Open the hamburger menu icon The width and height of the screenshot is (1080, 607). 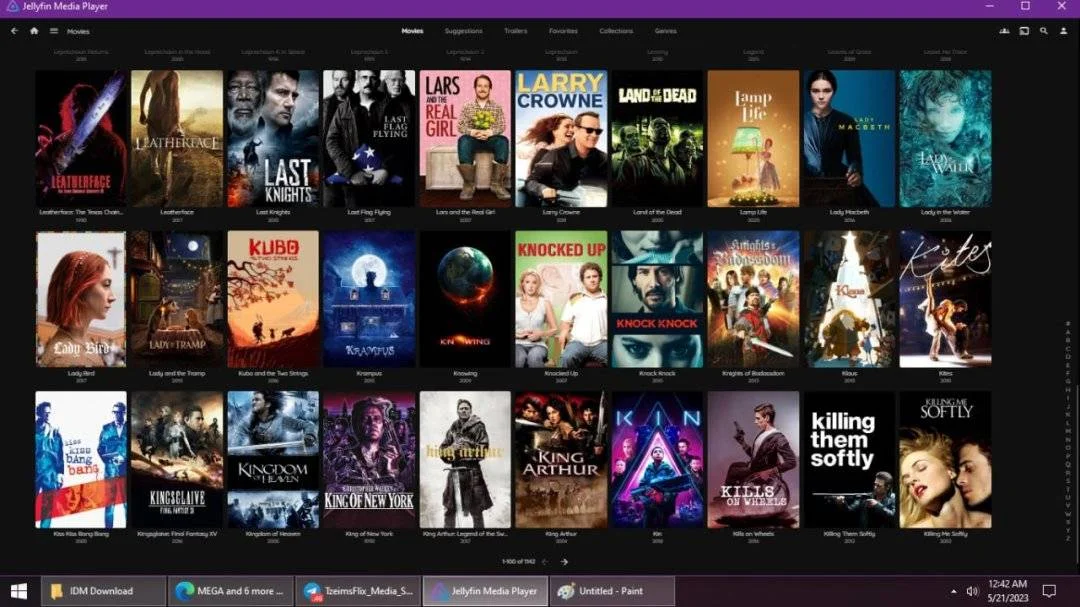point(54,31)
